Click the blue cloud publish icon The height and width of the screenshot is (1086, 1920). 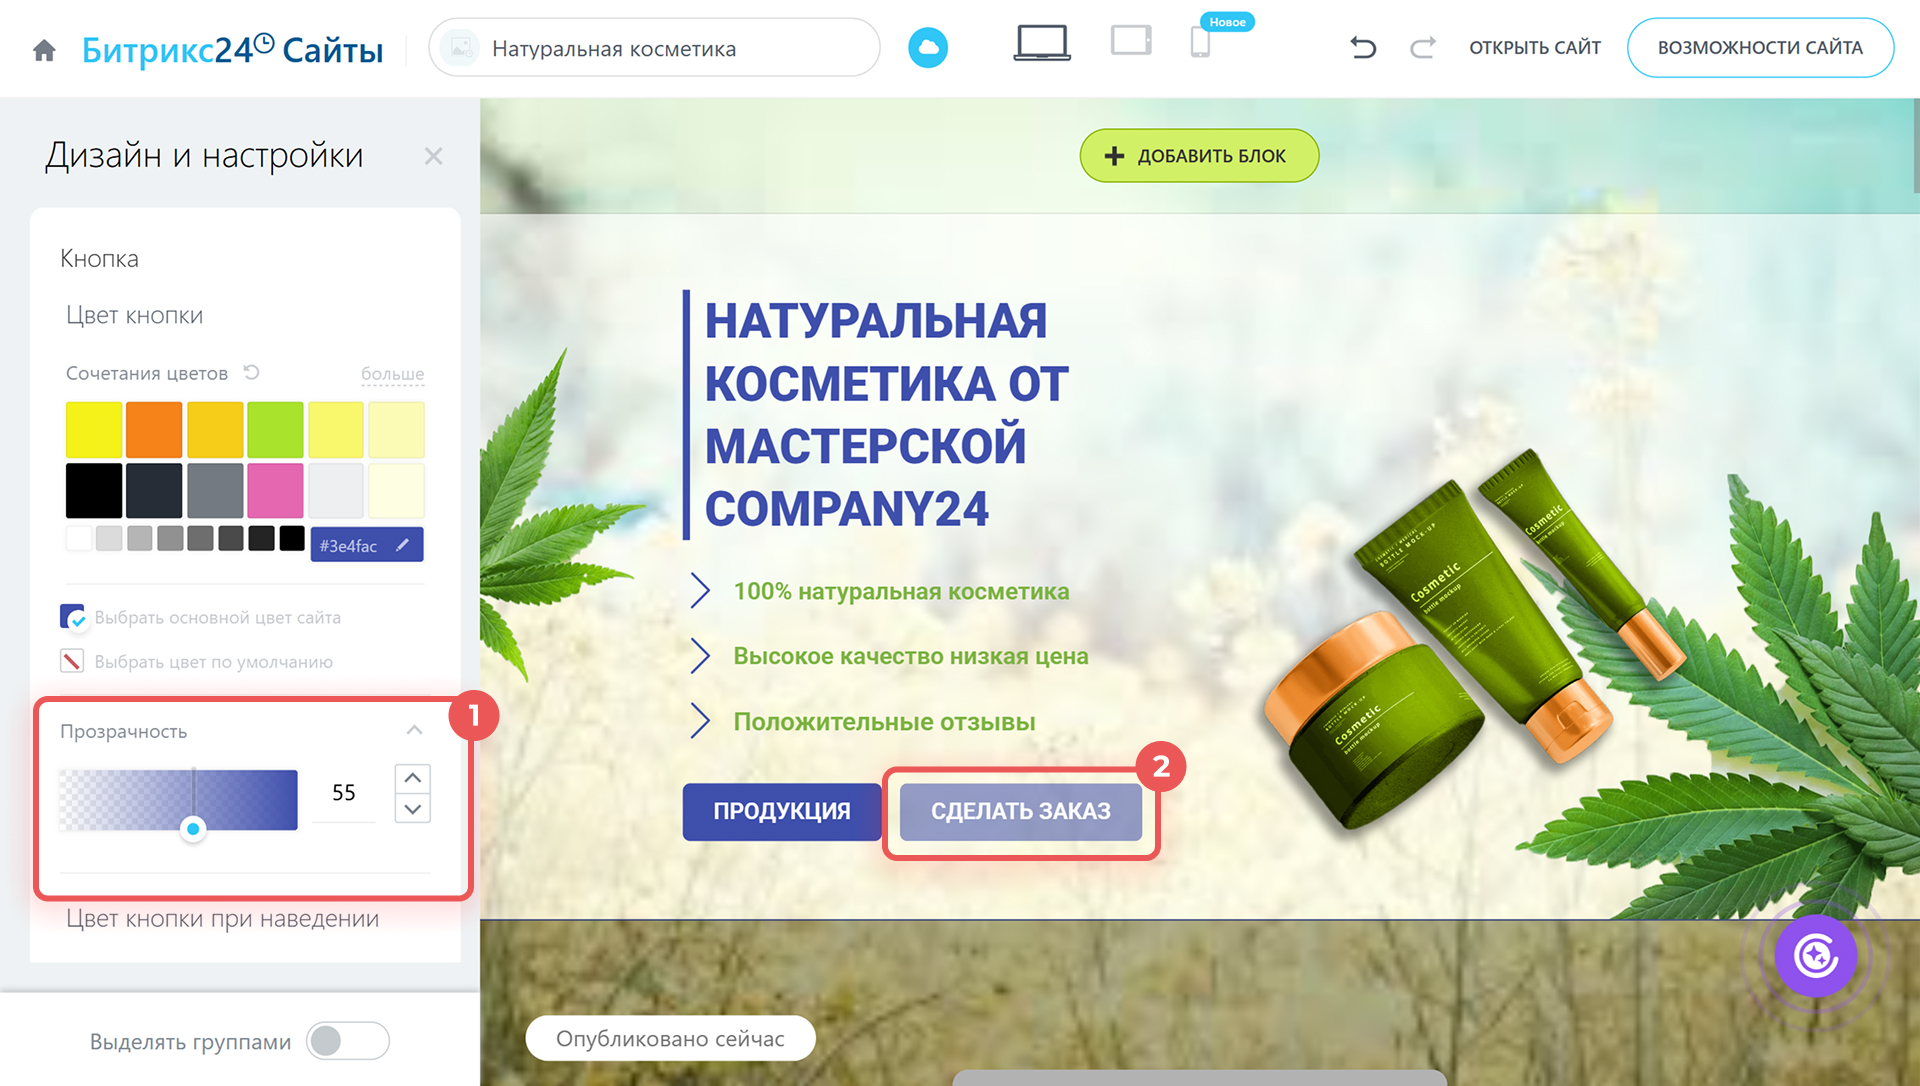927,48
